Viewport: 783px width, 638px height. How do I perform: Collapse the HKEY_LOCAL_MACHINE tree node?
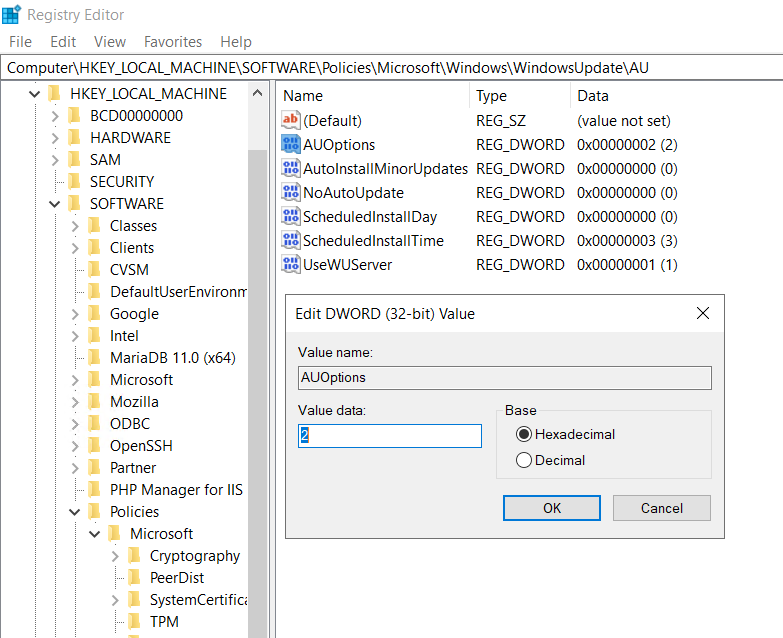coord(34,94)
